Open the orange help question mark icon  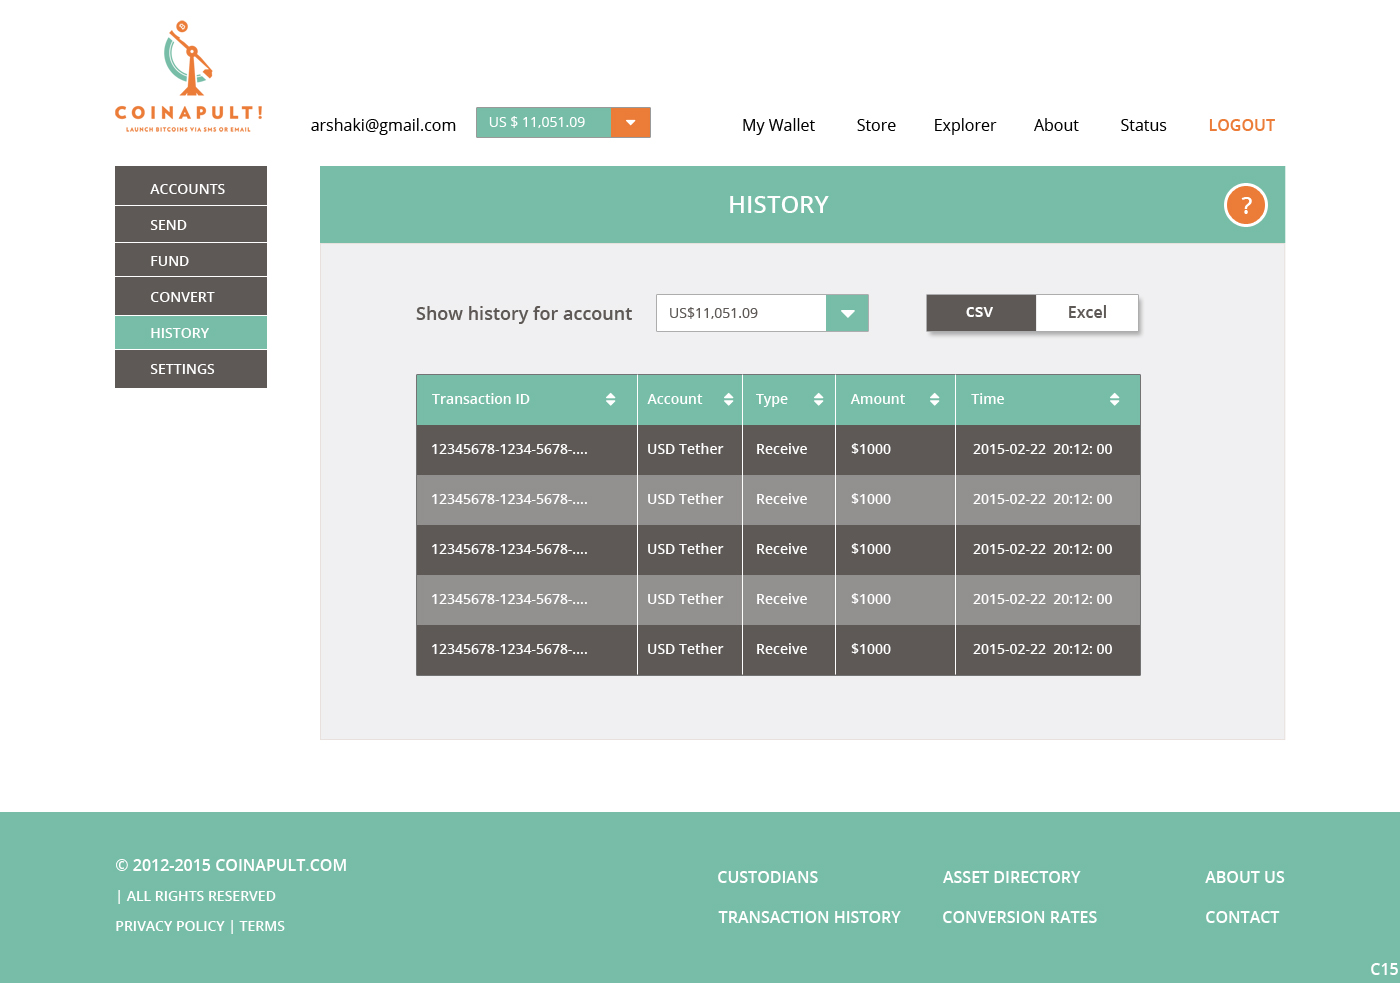point(1246,205)
